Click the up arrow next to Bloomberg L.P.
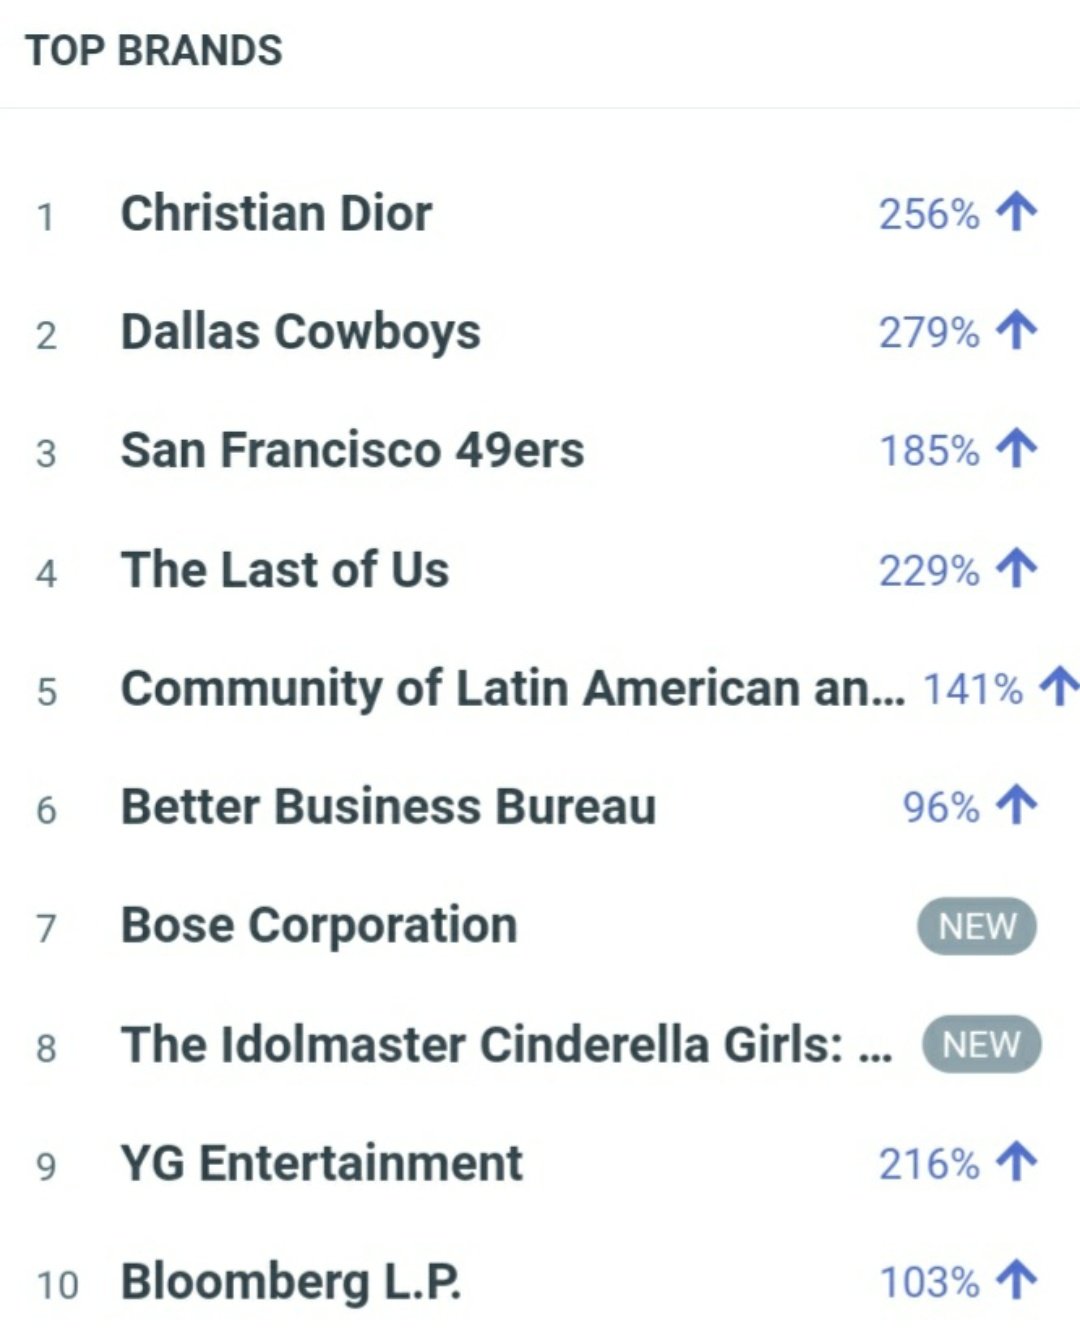 coord(1017,1281)
